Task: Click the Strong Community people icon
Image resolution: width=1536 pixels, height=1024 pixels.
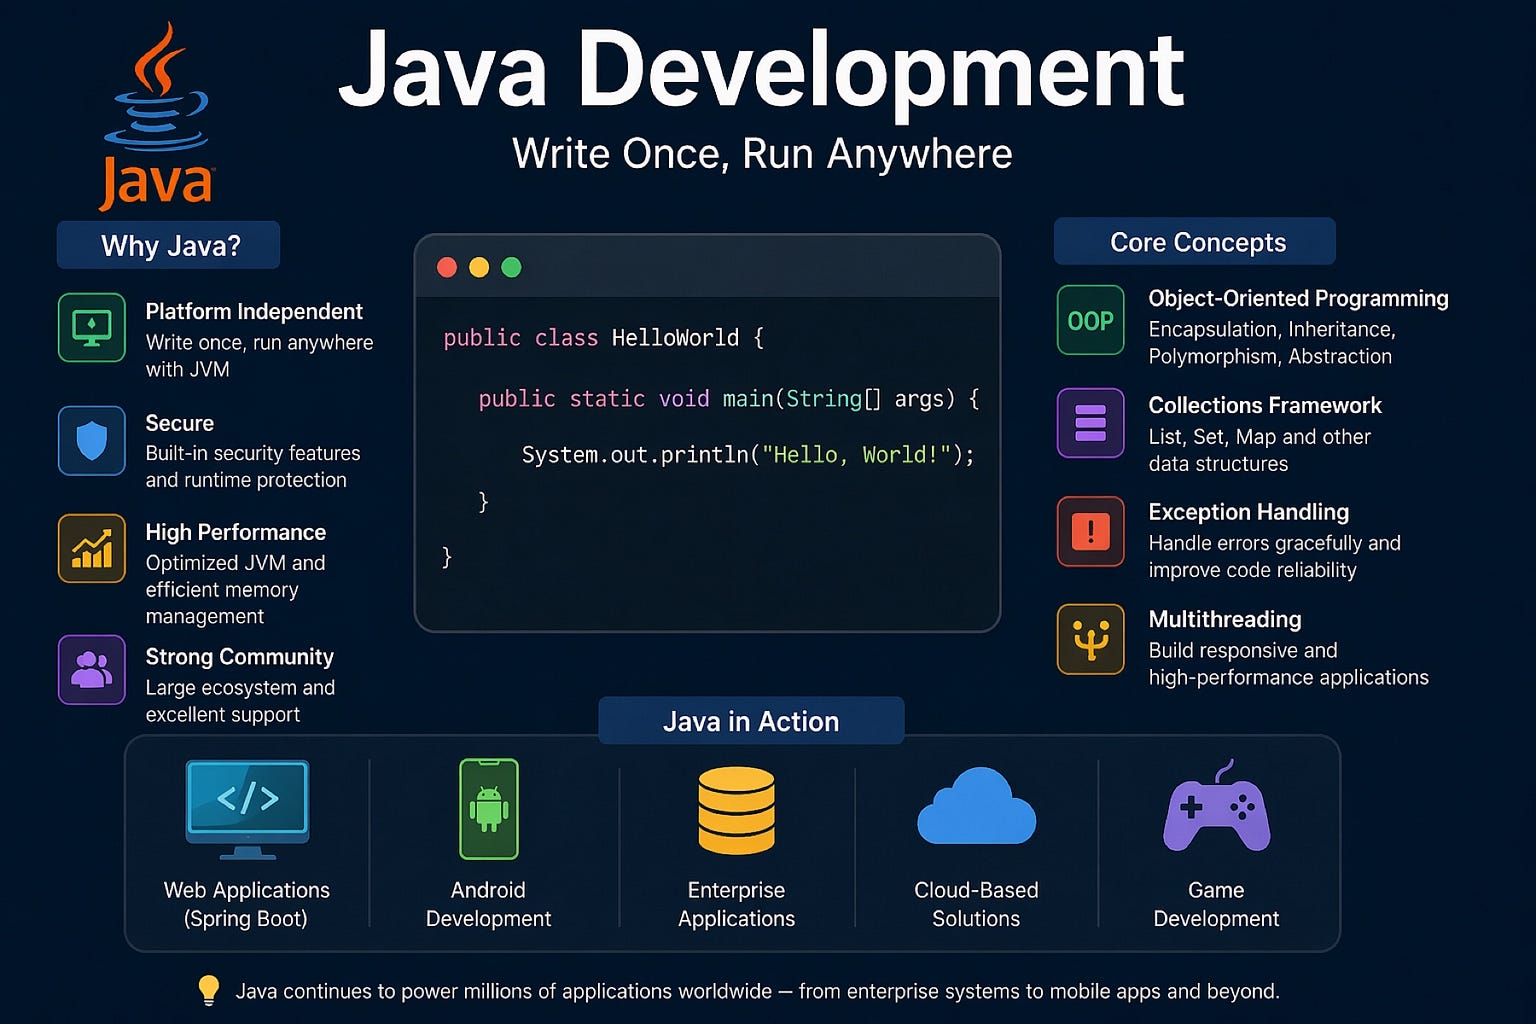Action: [x=92, y=669]
